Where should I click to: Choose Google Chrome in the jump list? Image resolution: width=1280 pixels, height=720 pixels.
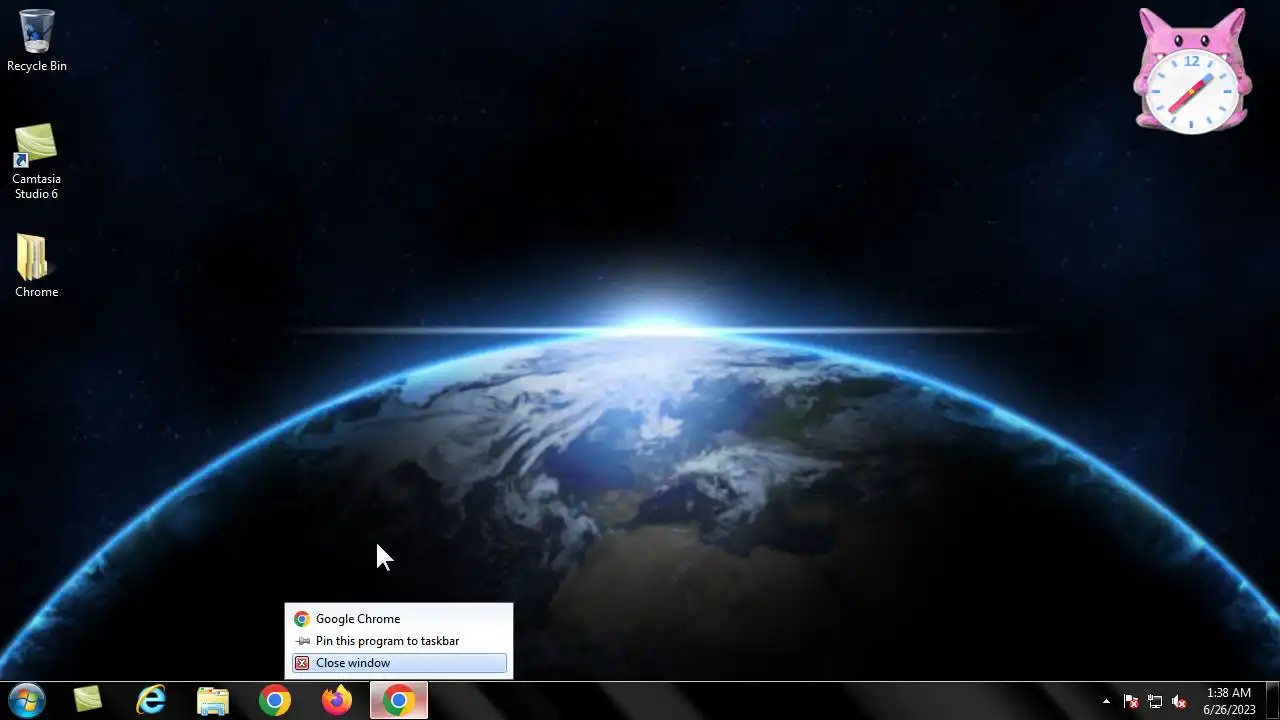pos(399,619)
